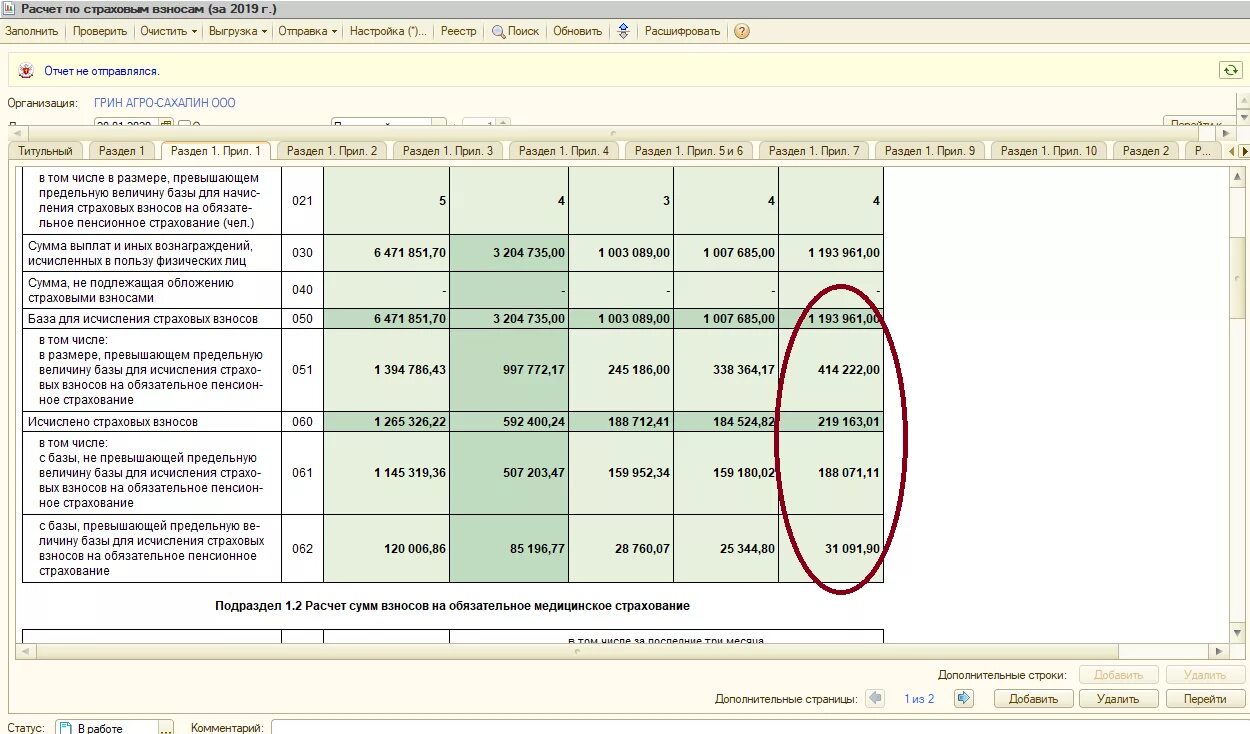Click the report status emblem icon

coord(24,71)
